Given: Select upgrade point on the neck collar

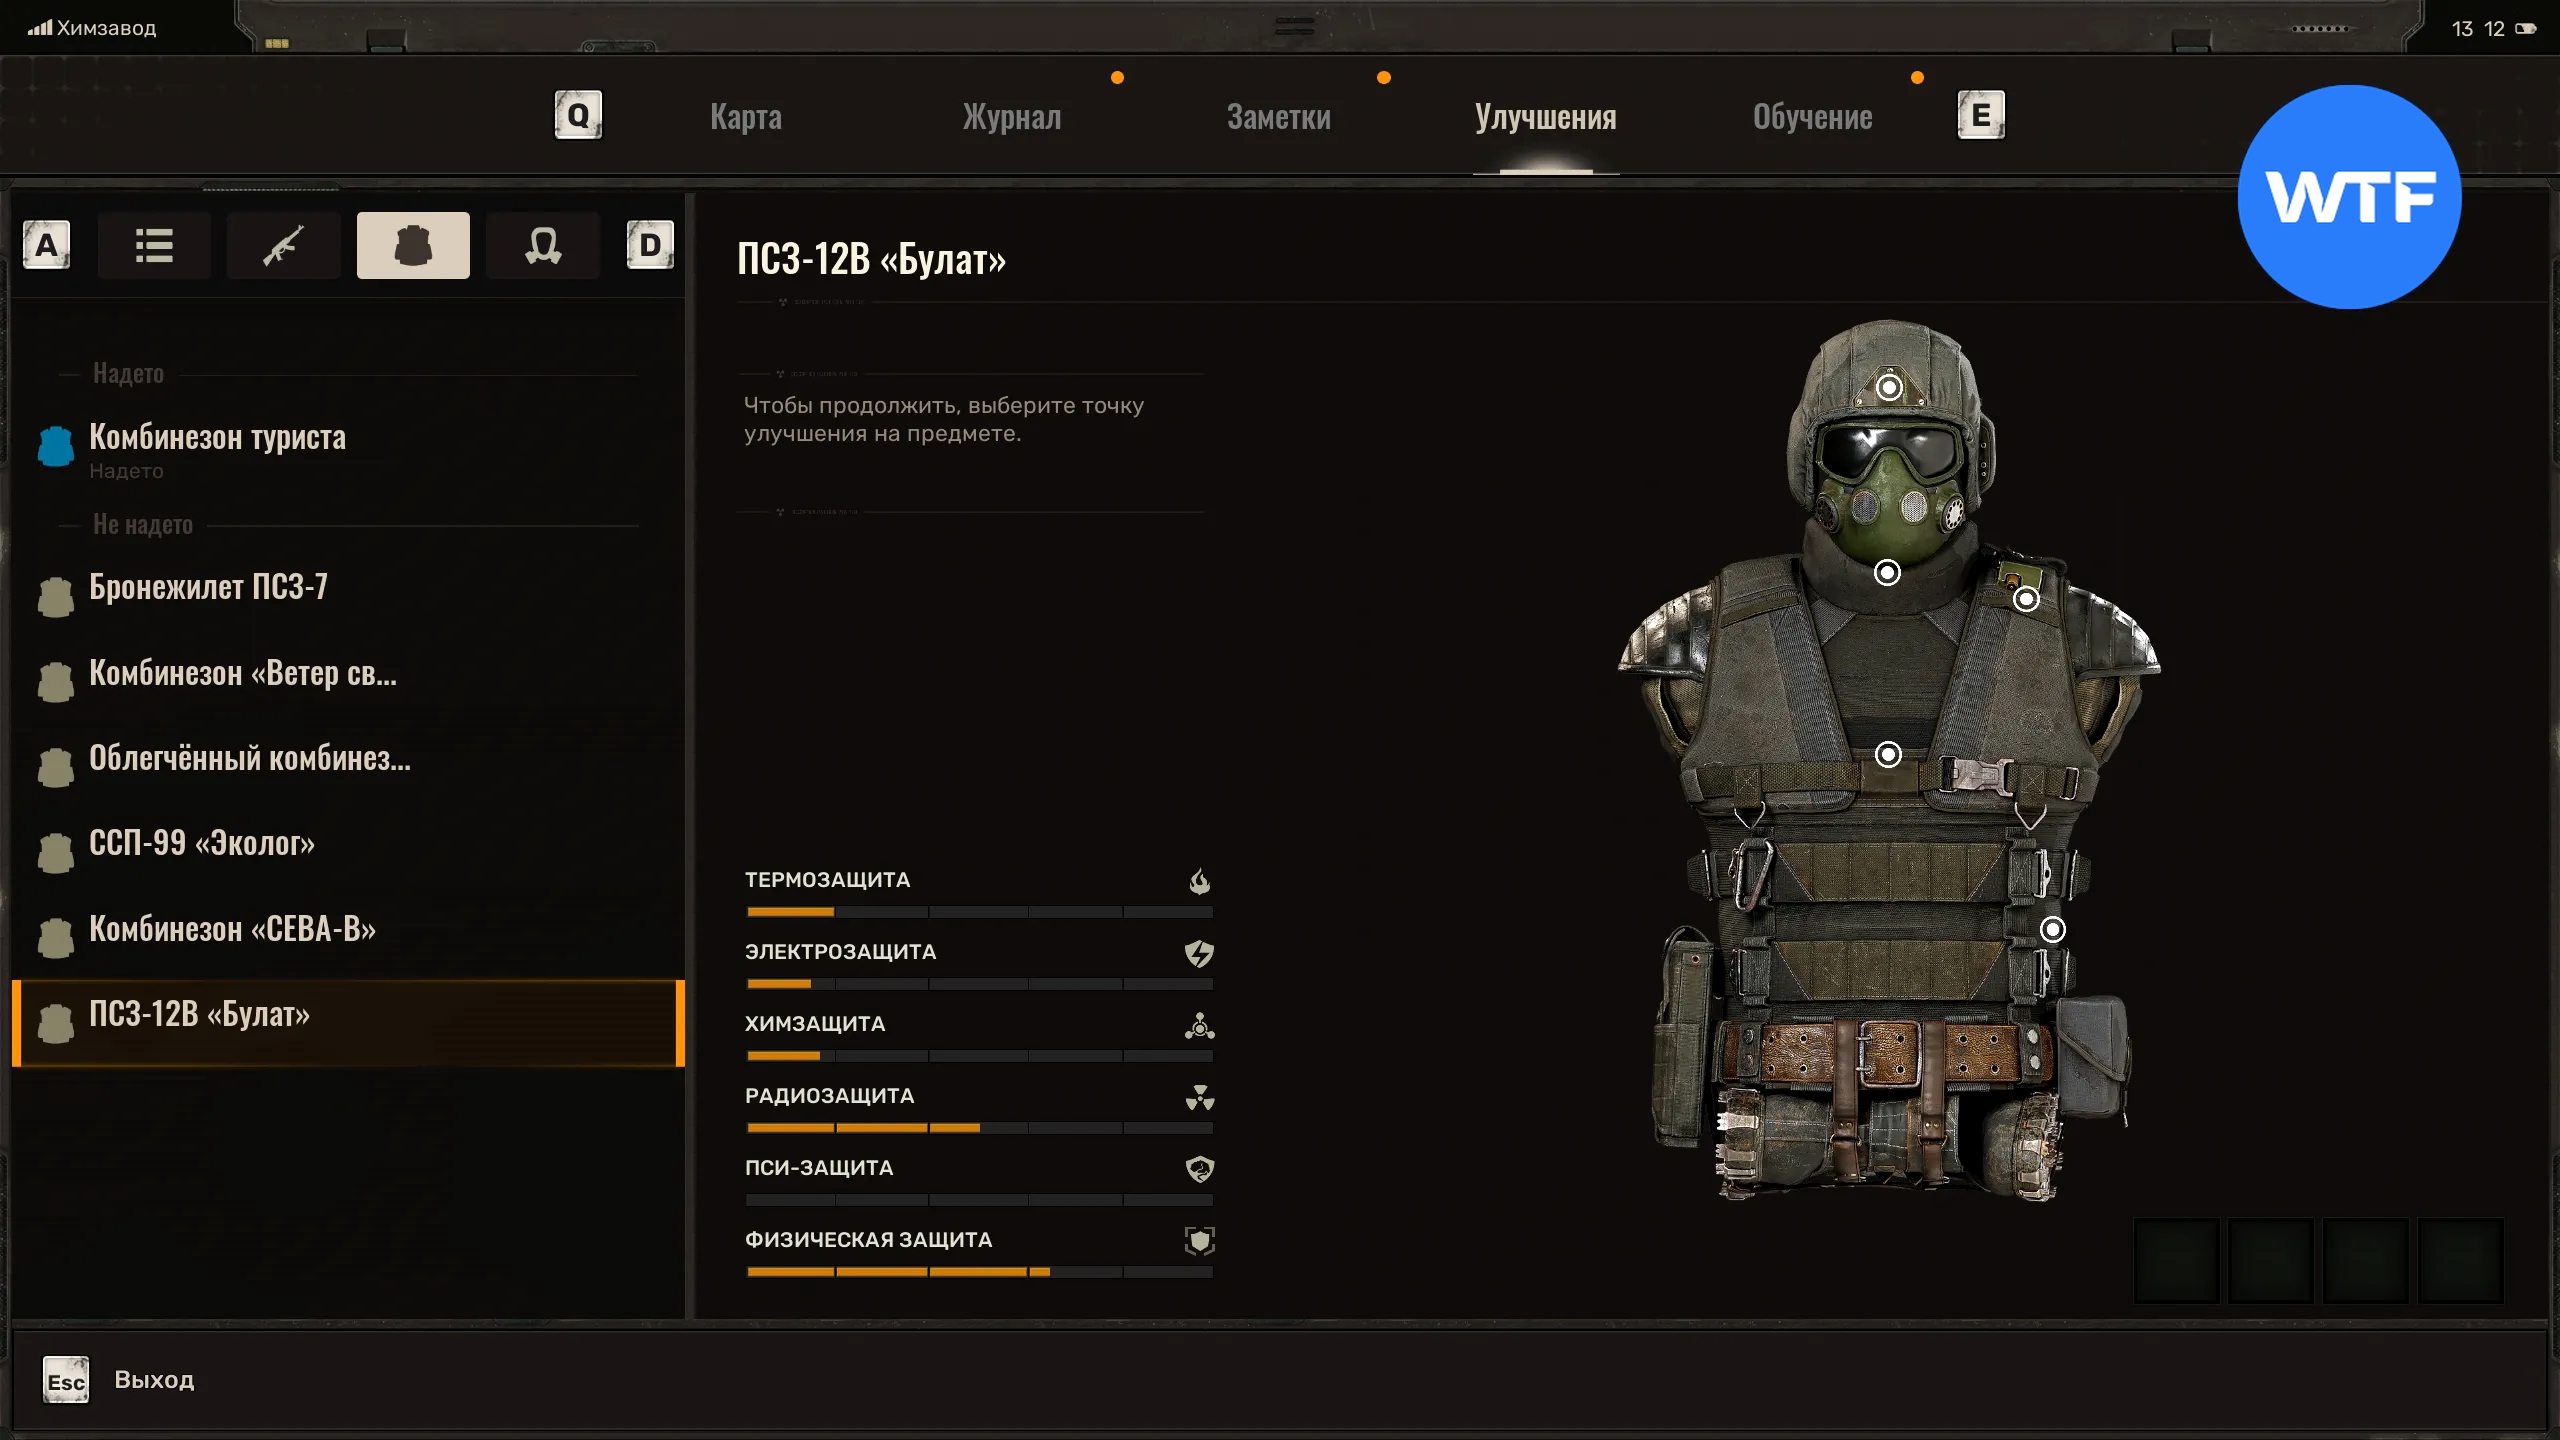Looking at the screenshot, I should tap(1887, 573).
